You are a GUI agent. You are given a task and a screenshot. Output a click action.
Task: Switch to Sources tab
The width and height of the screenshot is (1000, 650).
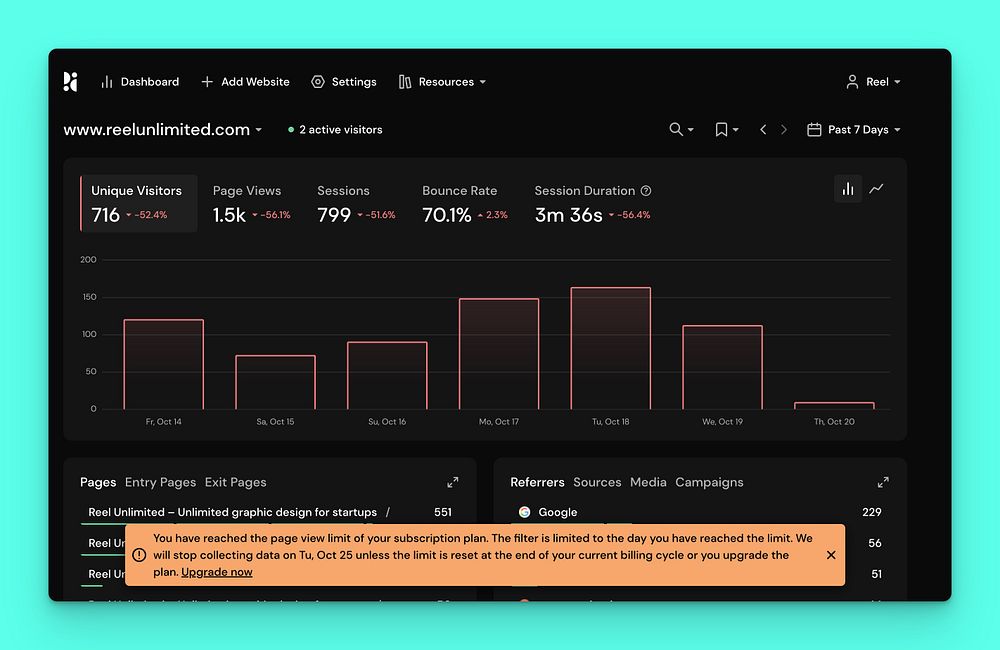pyautogui.click(x=597, y=482)
